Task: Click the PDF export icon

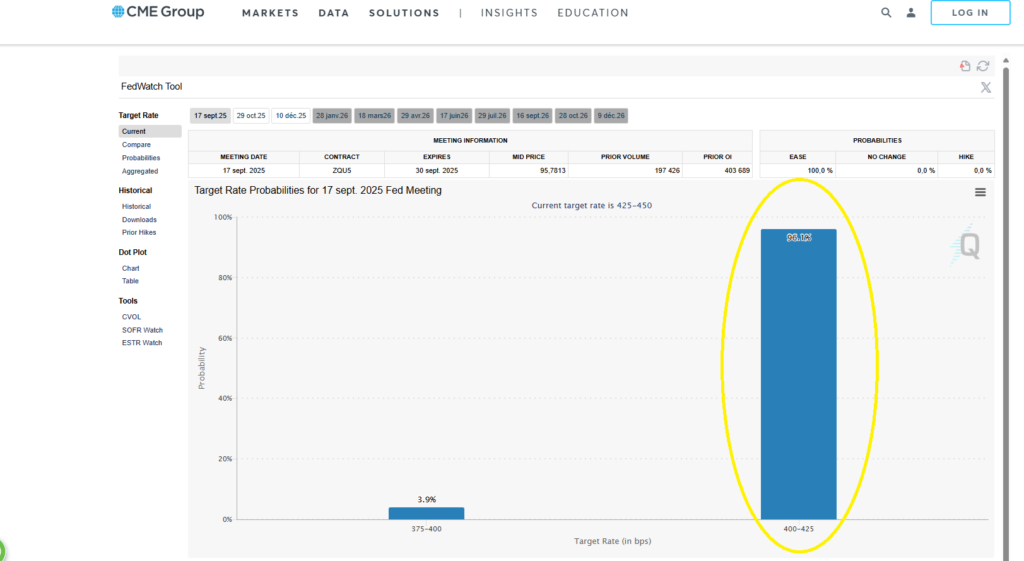Action: [x=965, y=66]
